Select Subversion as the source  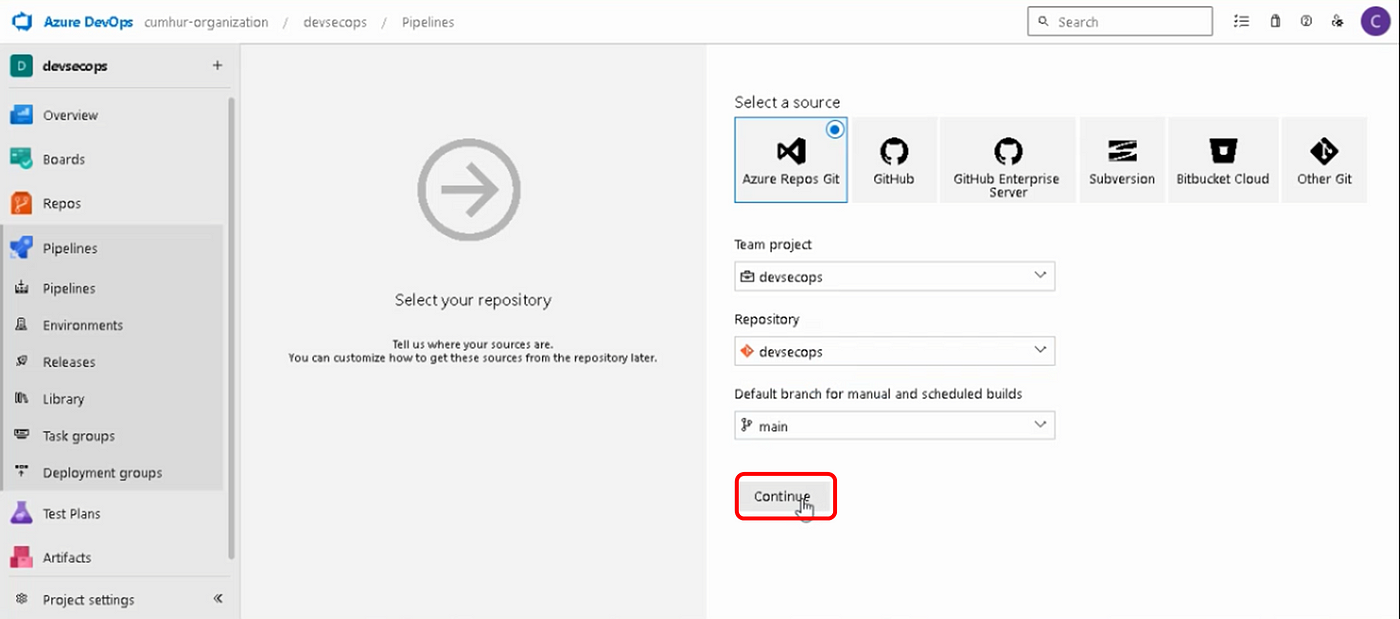pos(1122,160)
